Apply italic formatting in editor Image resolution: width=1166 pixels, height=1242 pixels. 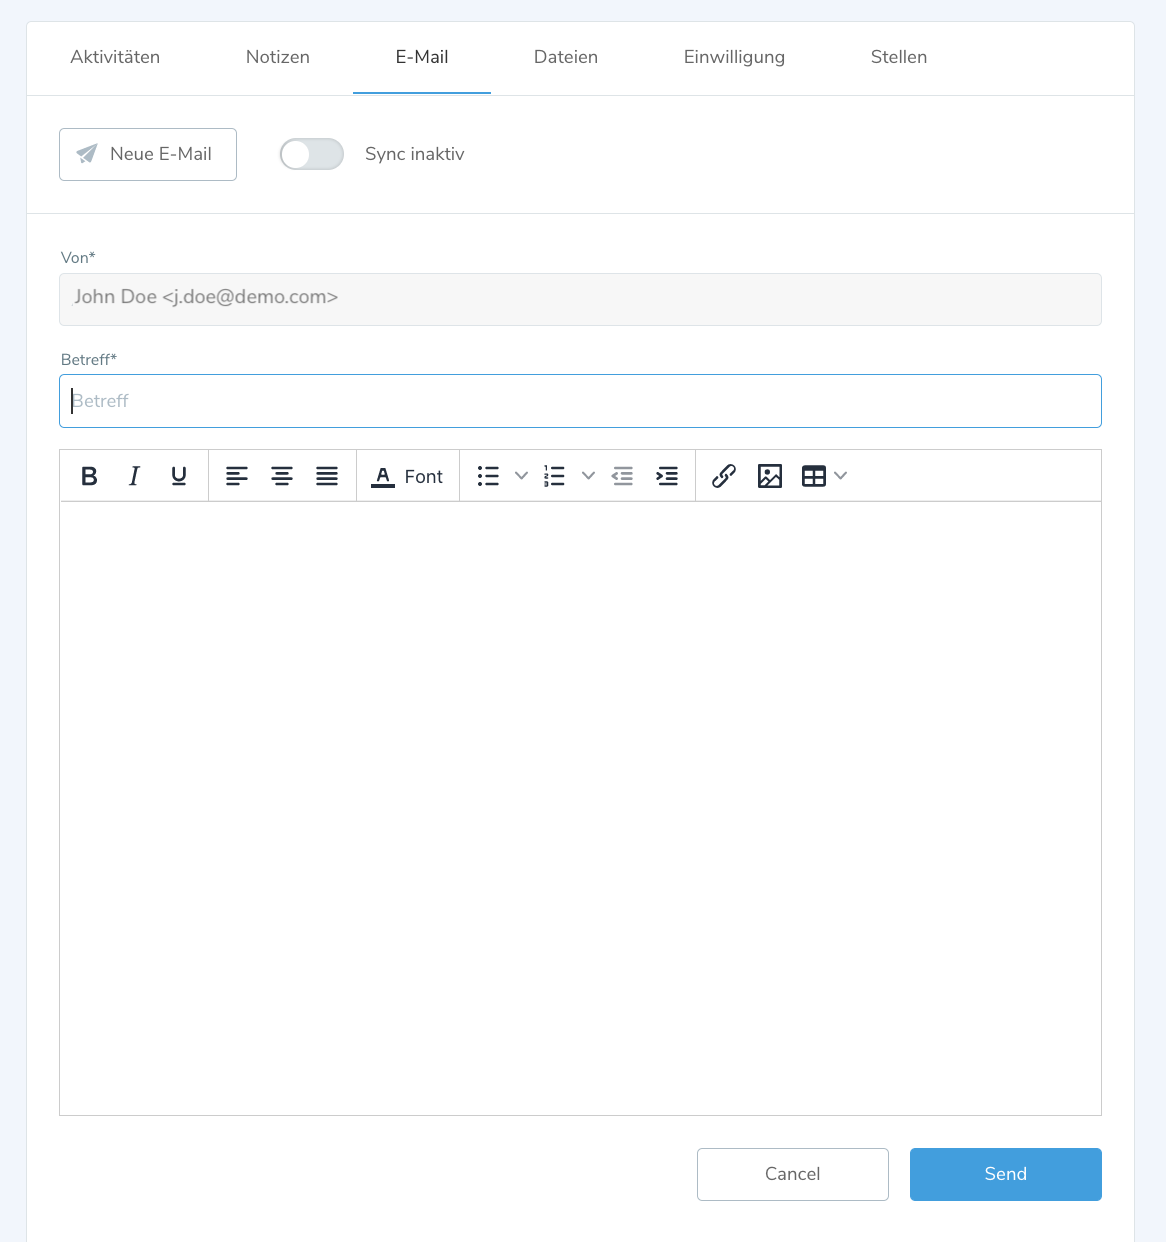click(x=134, y=476)
